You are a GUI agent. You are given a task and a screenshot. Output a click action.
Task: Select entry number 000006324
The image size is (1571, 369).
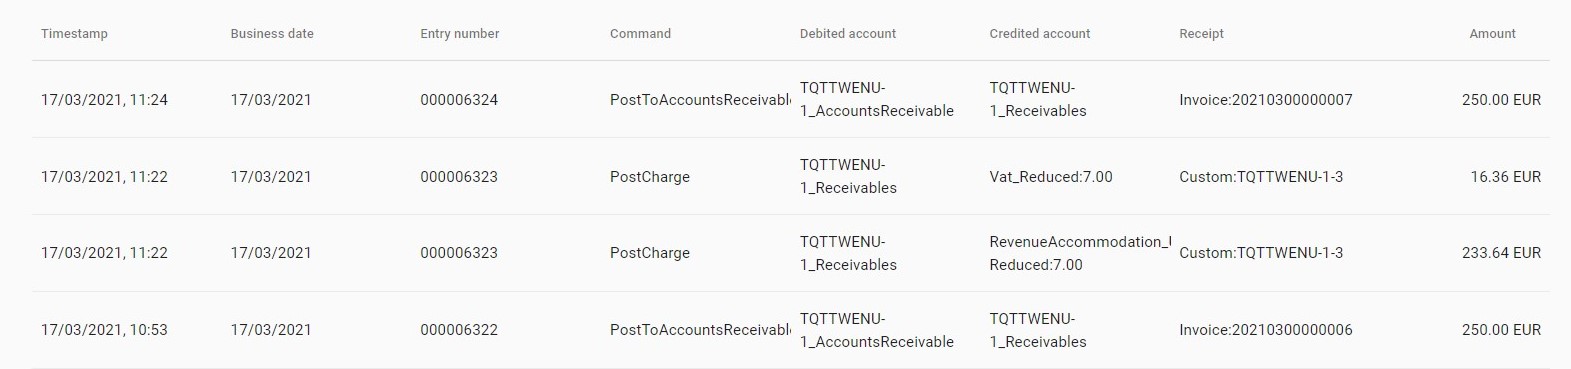click(x=459, y=100)
